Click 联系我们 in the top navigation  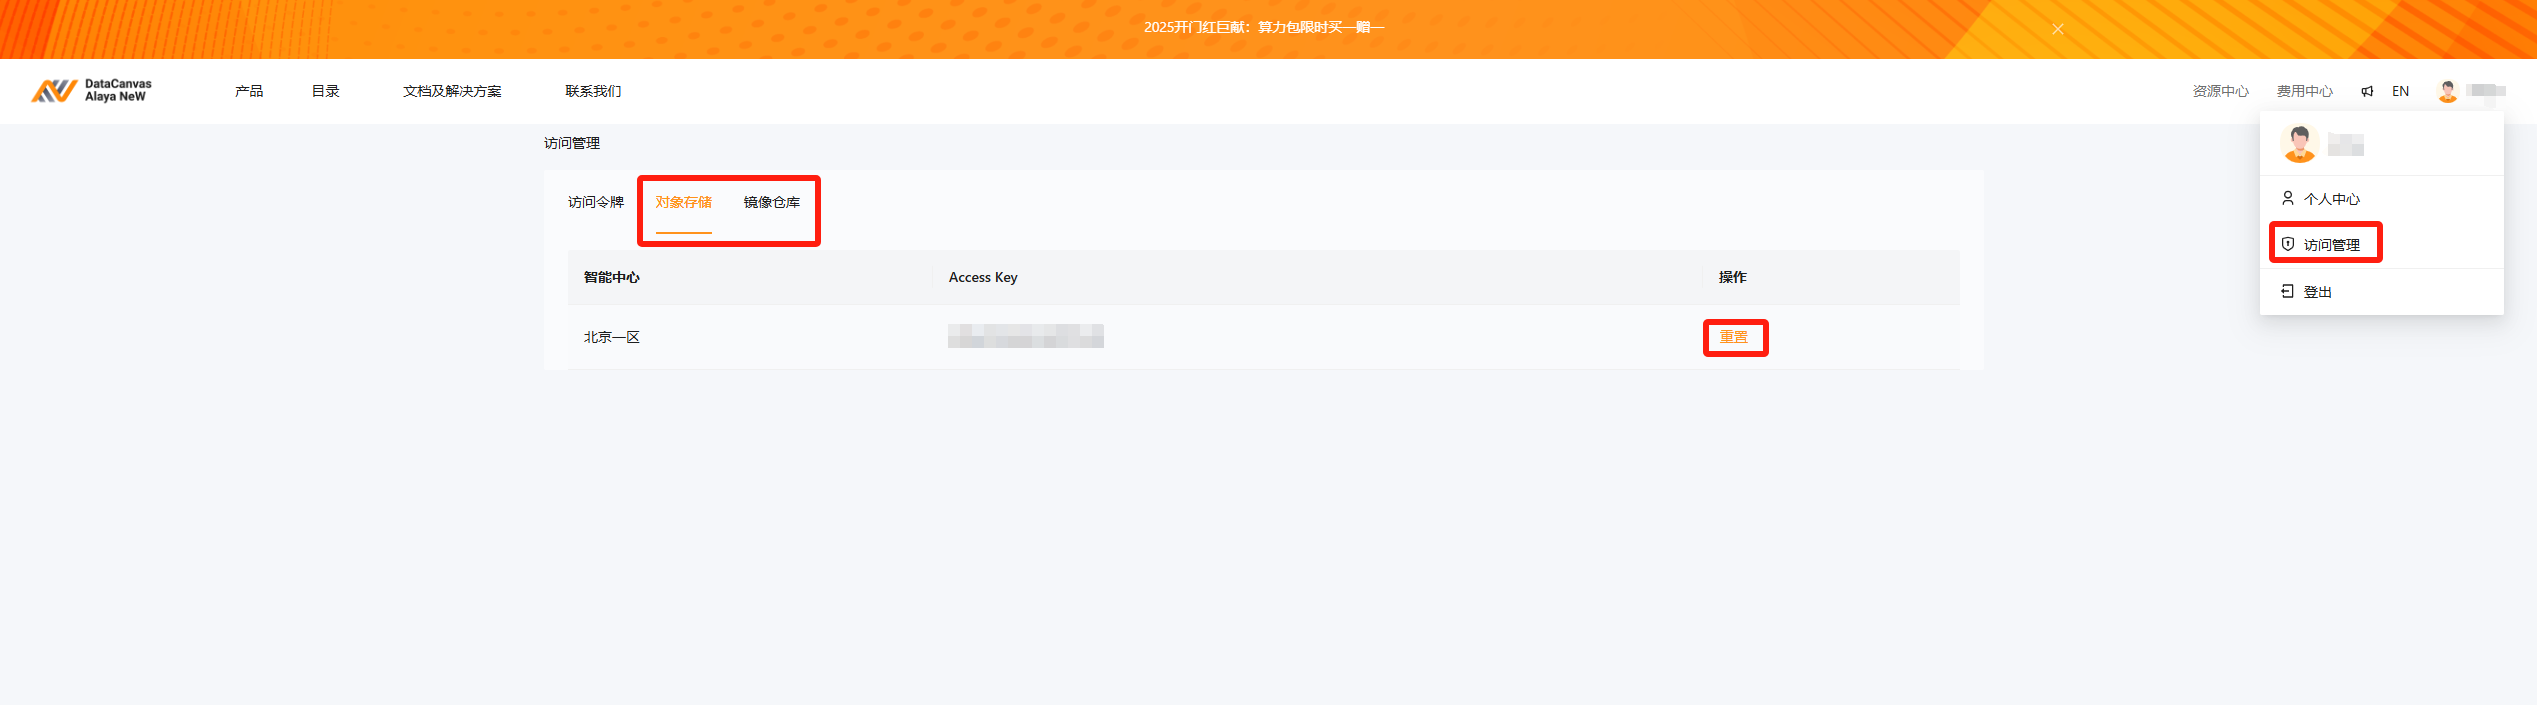coord(593,91)
